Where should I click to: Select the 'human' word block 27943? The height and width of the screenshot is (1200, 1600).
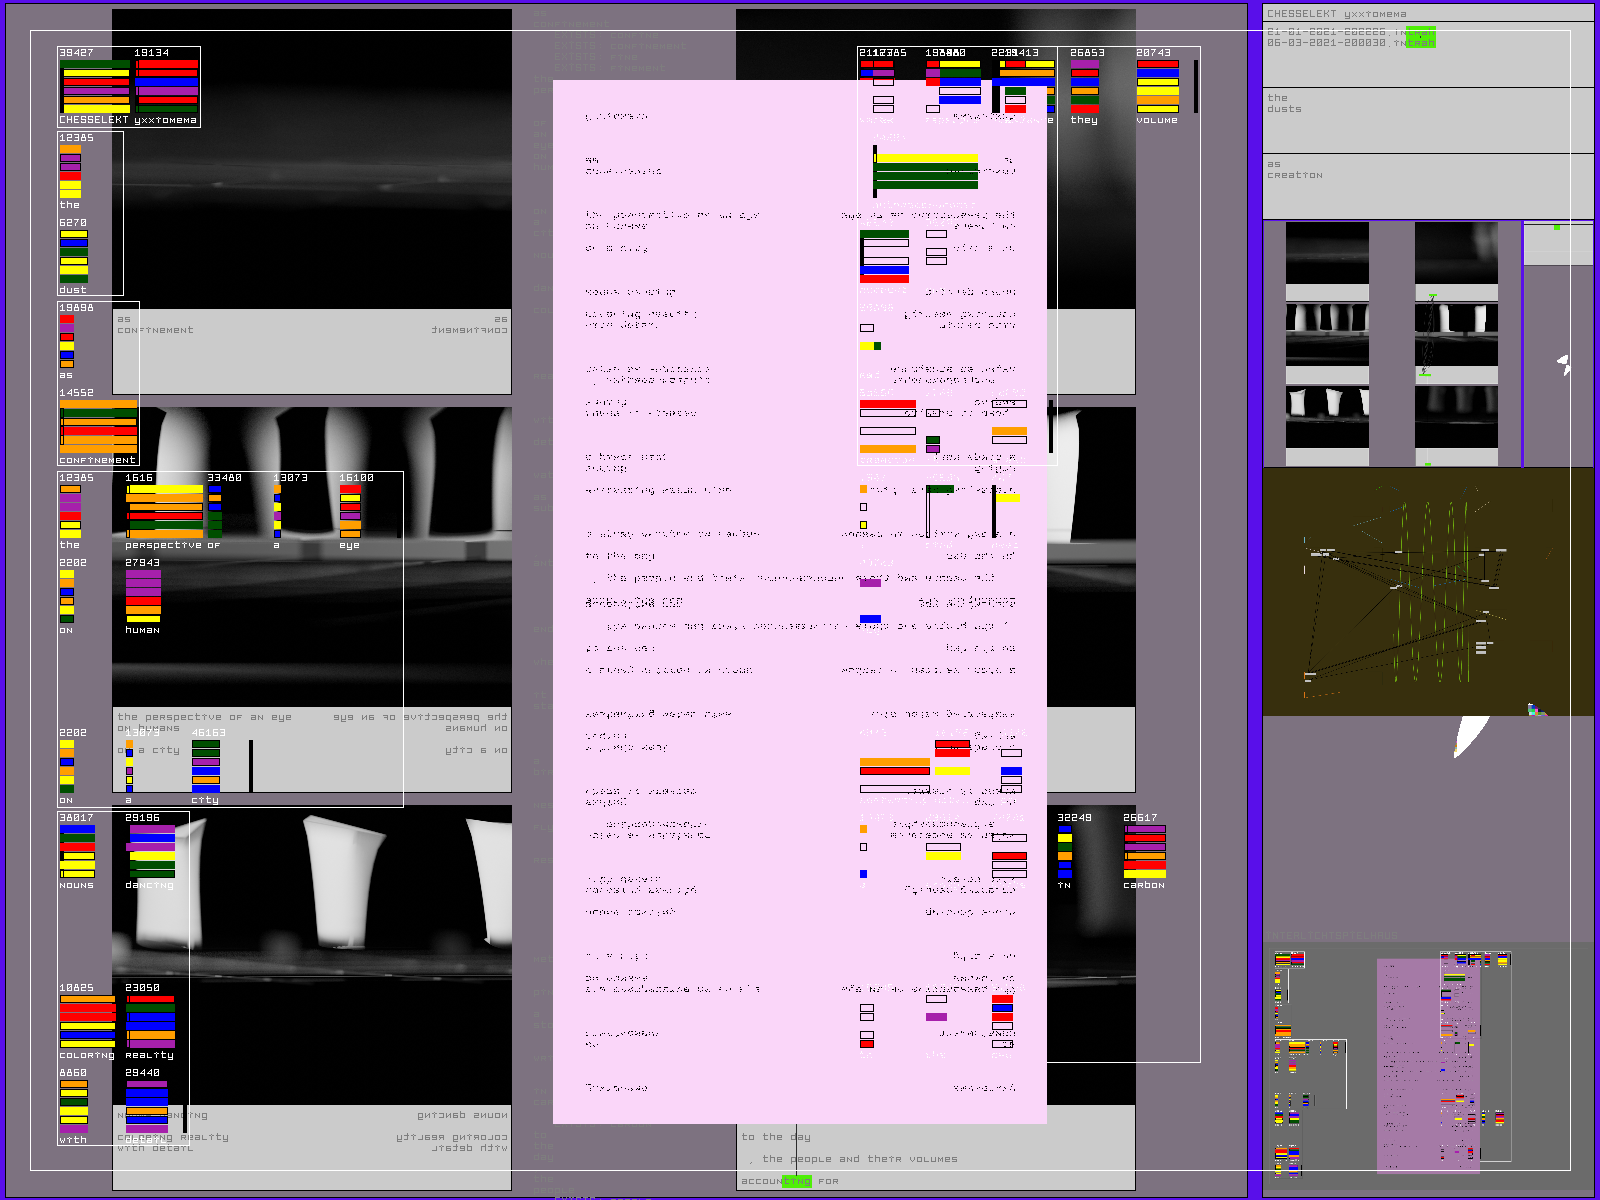[143, 596]
